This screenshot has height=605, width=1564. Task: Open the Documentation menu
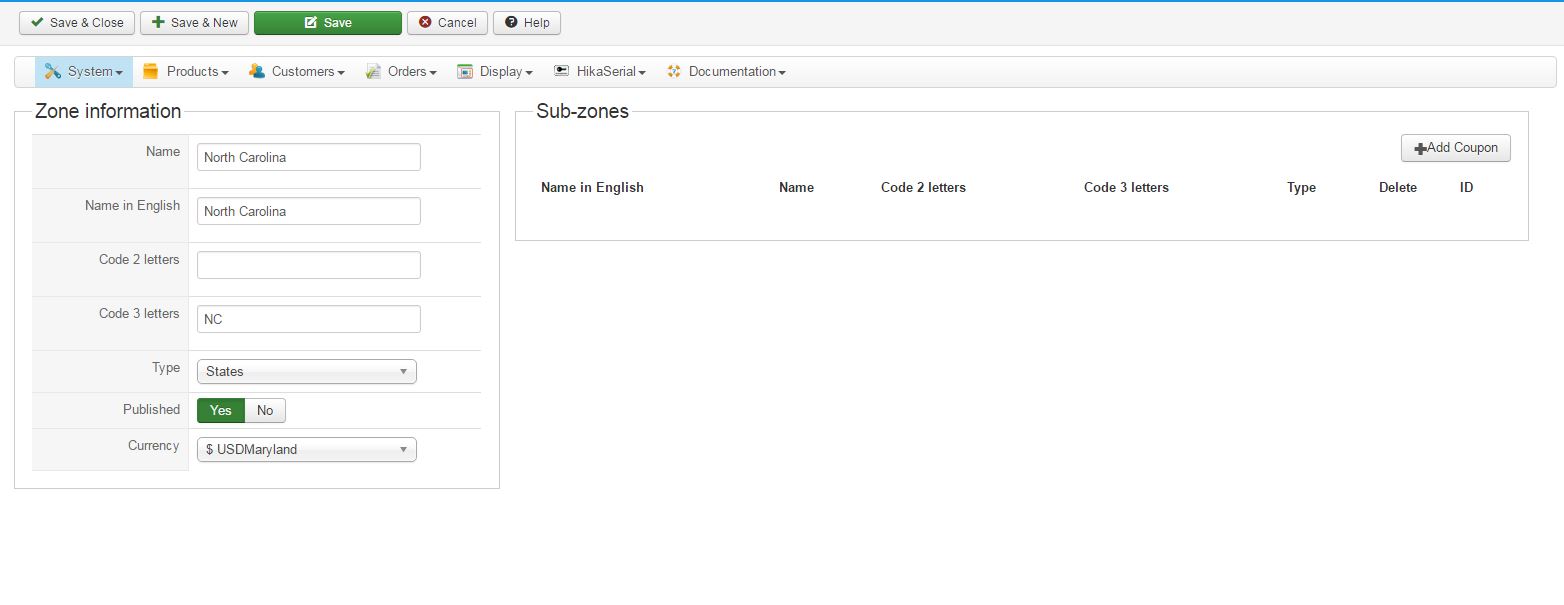[x=736, y=72]
